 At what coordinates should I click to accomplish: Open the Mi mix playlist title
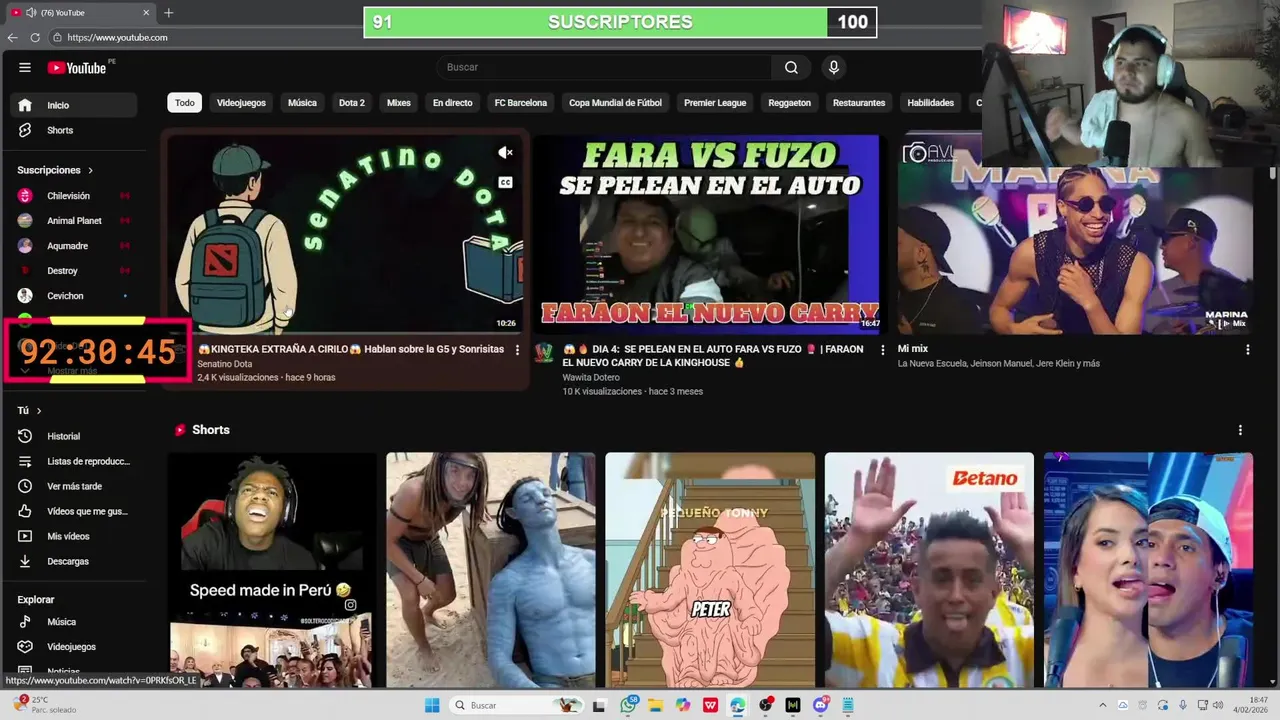click(x=913, y=349)
